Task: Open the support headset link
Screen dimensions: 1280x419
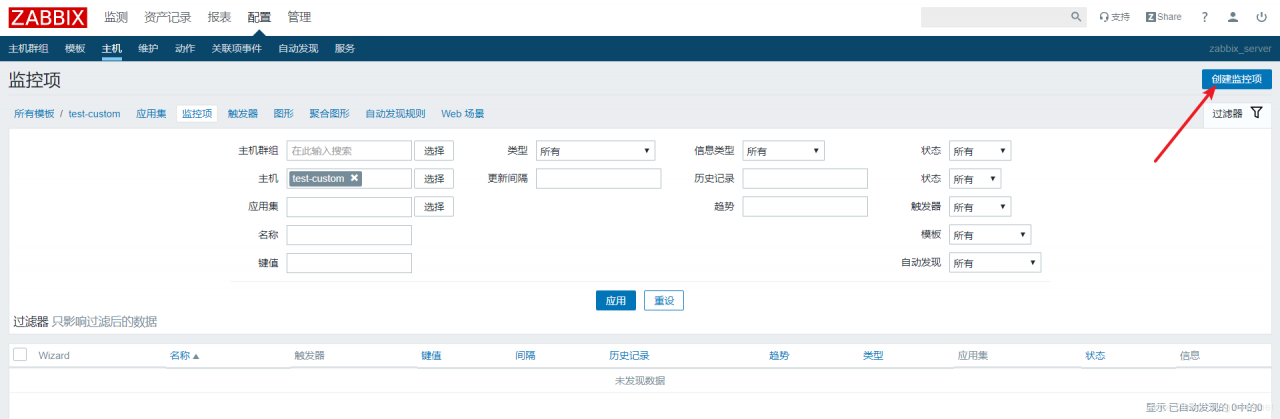Action: (1114, 17)
